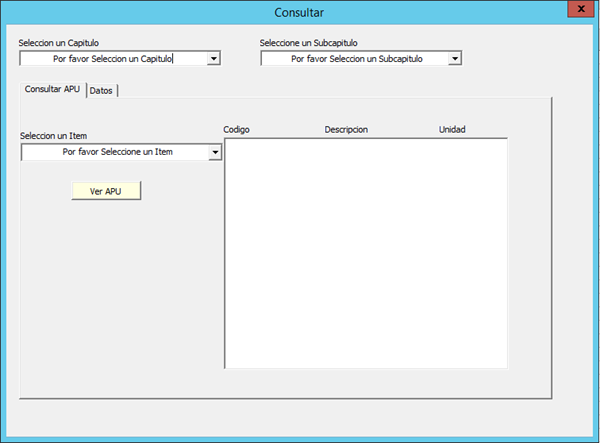Screen dimensions: 600x443
Task: Expand the Item dropdown arrow
Action: pos(215,152)
